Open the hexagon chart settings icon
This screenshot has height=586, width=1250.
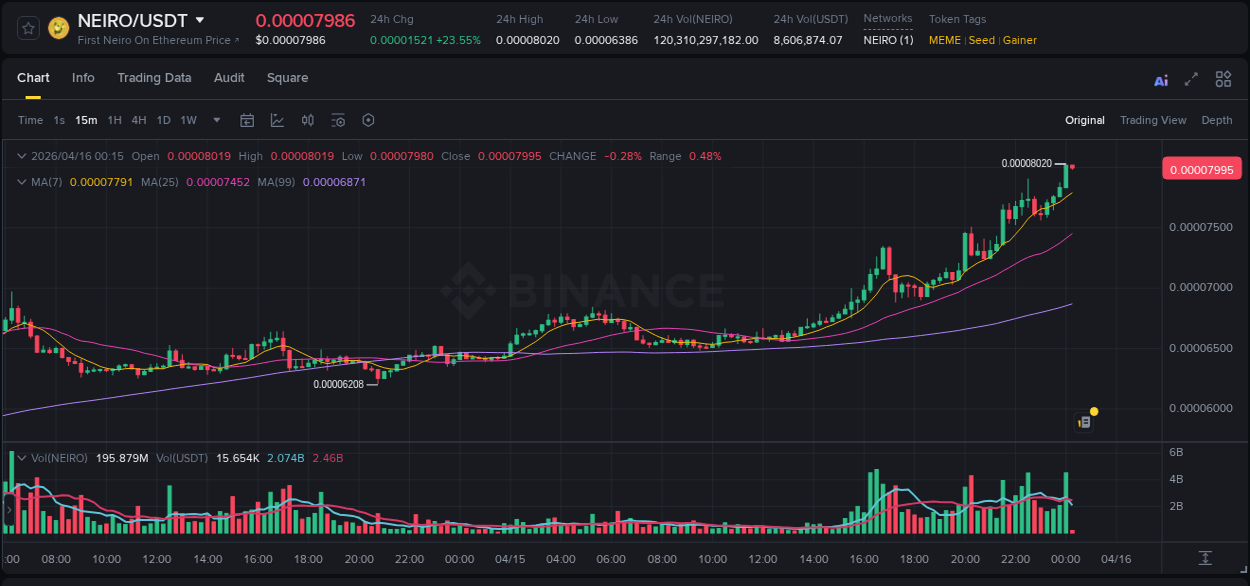coord(368,120)
